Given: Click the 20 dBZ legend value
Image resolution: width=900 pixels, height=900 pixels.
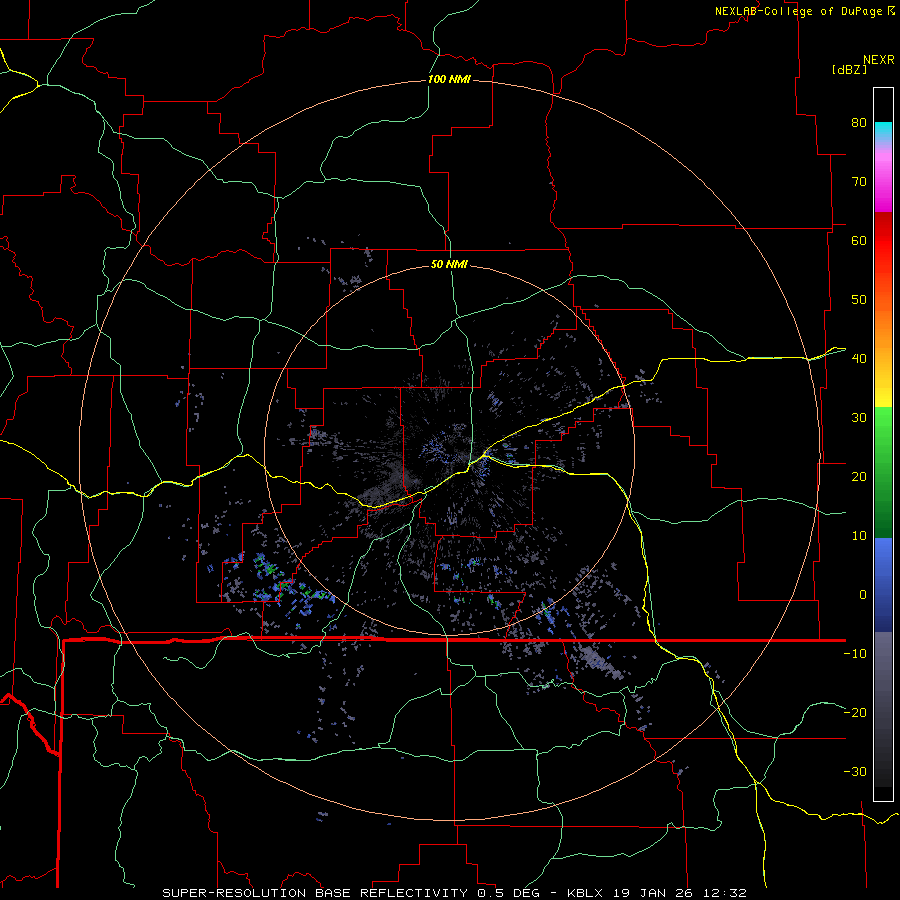Looking at the screenshot, I should 859,476.
